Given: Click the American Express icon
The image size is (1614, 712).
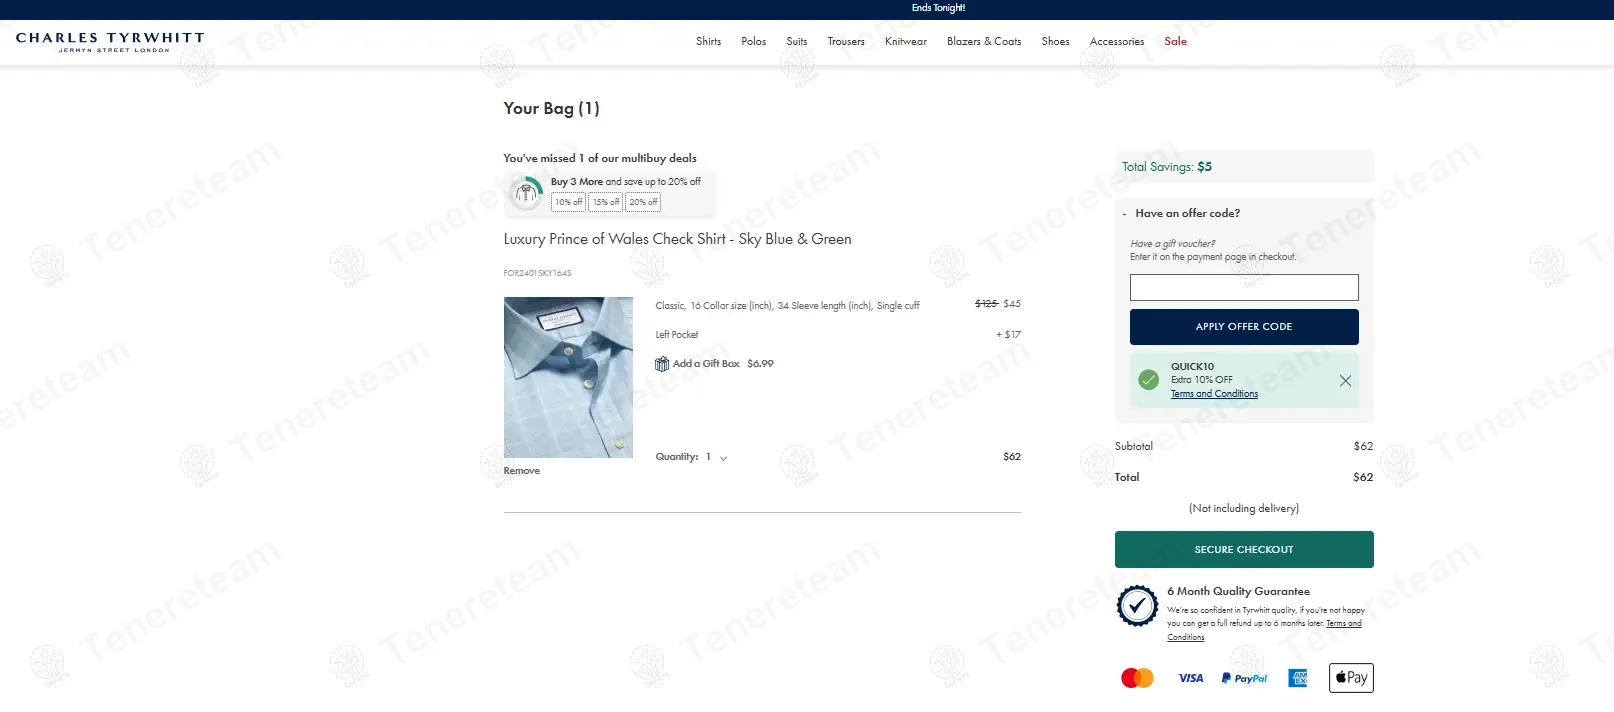Looking at the screenshot, I should tap(1298, 678).
